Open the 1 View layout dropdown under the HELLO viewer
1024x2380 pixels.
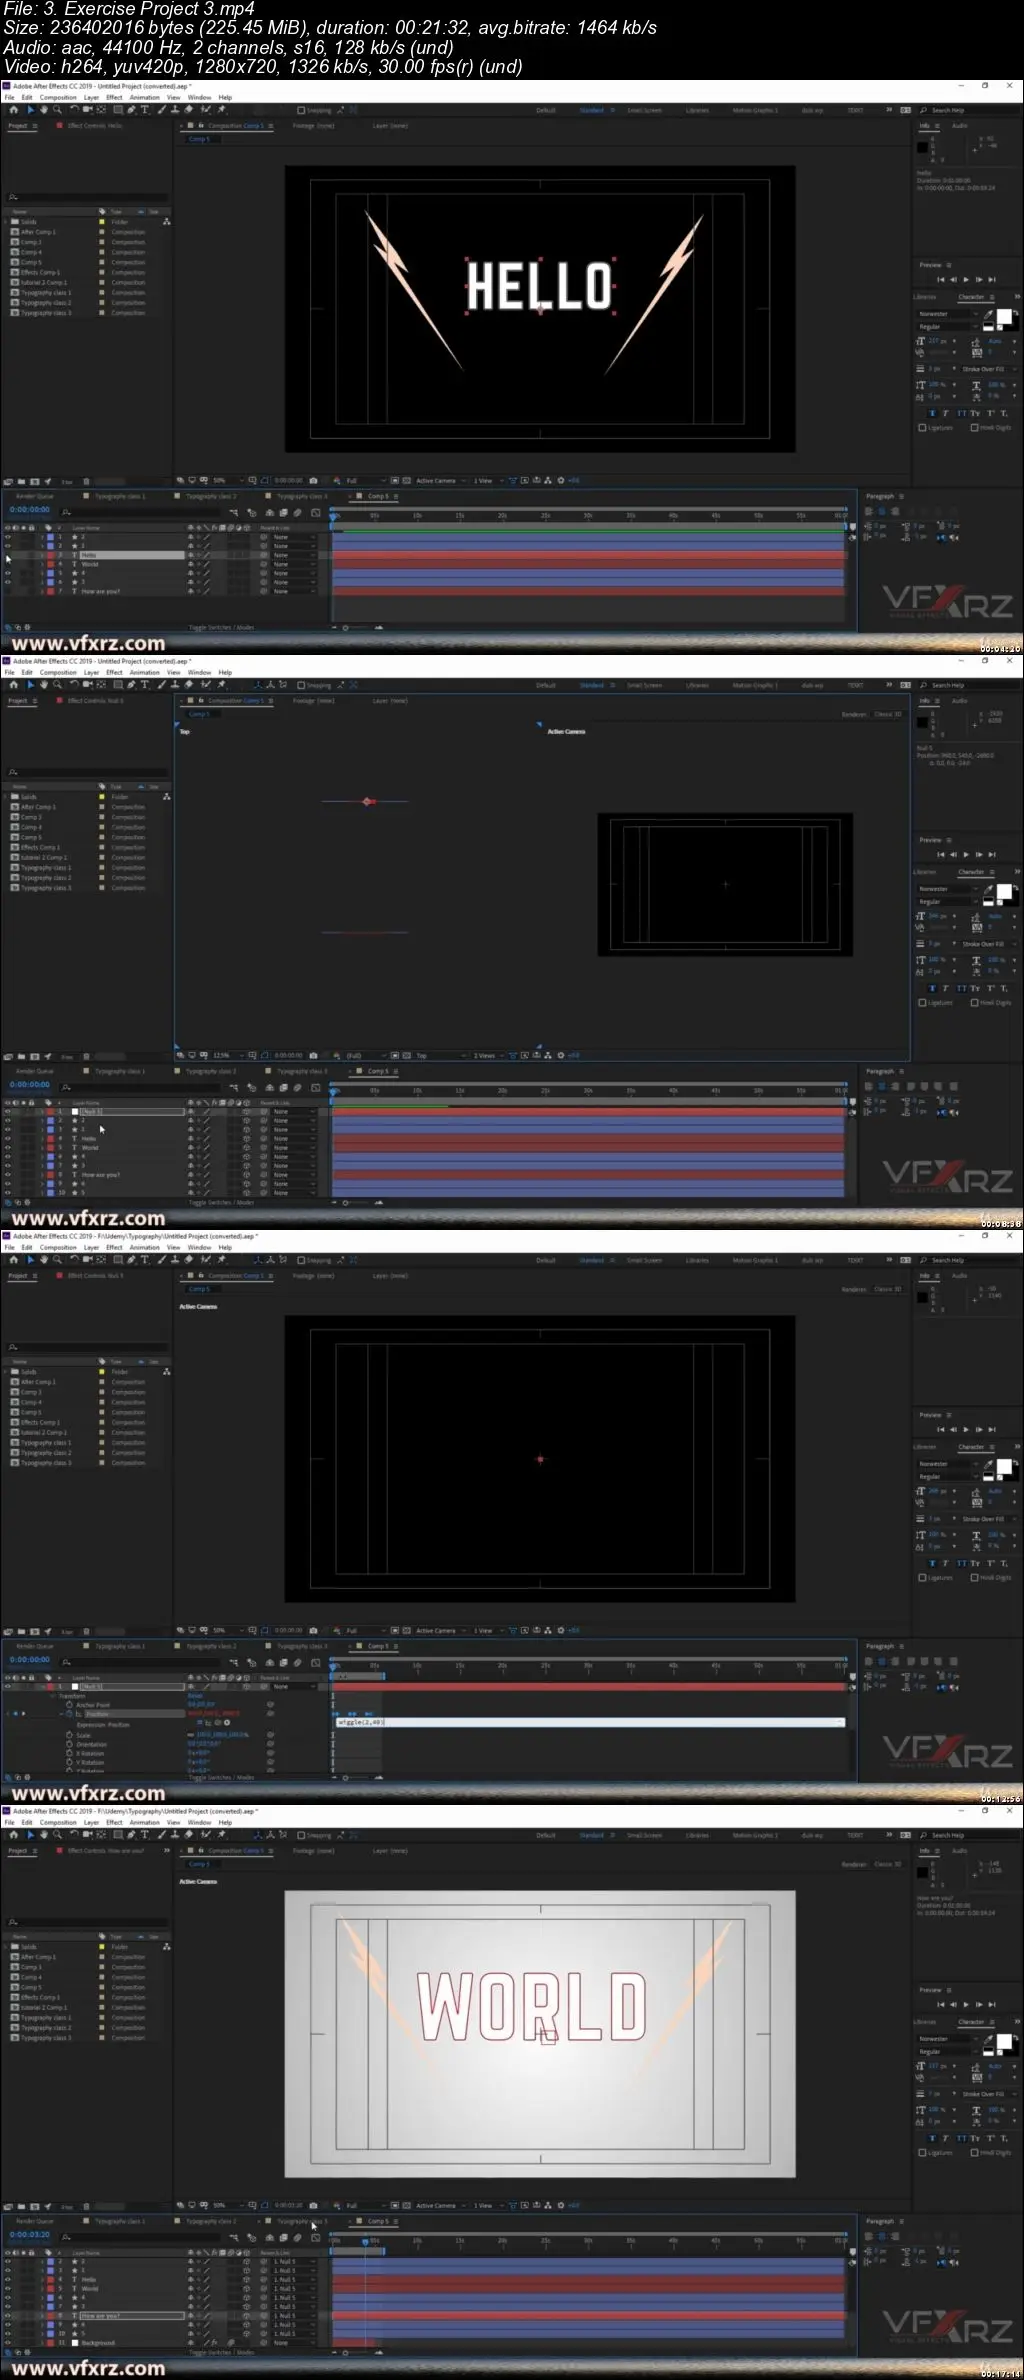[x=487, y=481]
